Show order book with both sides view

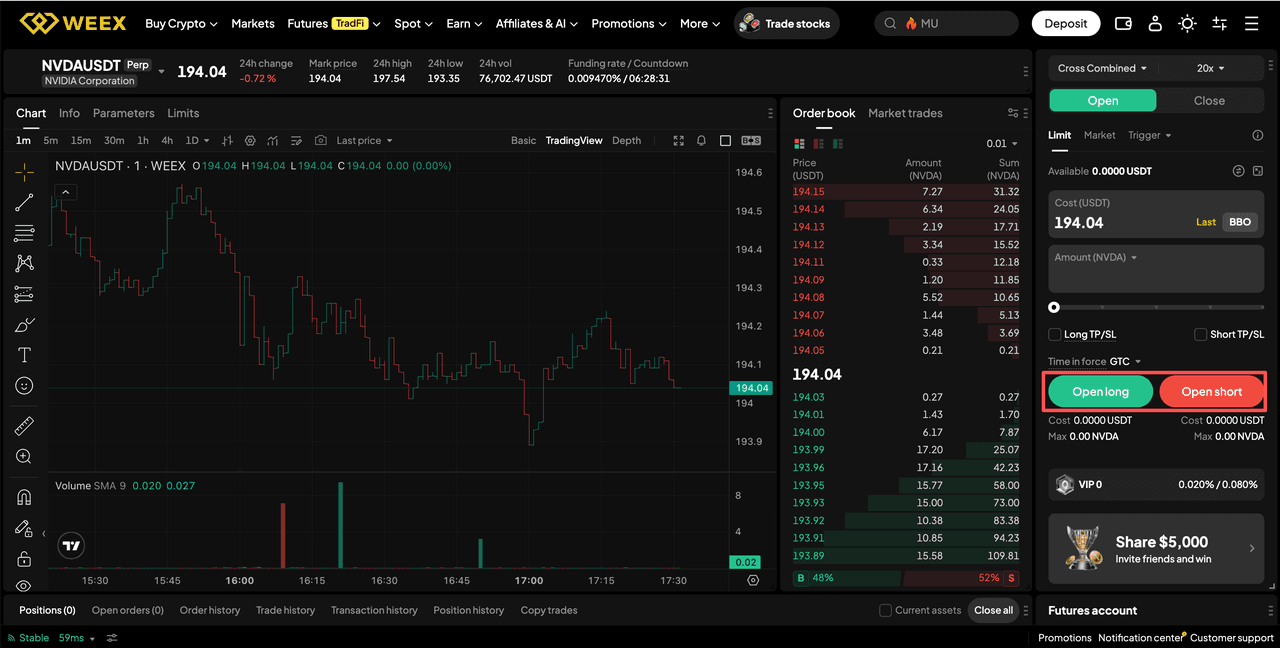pos(799,144)
